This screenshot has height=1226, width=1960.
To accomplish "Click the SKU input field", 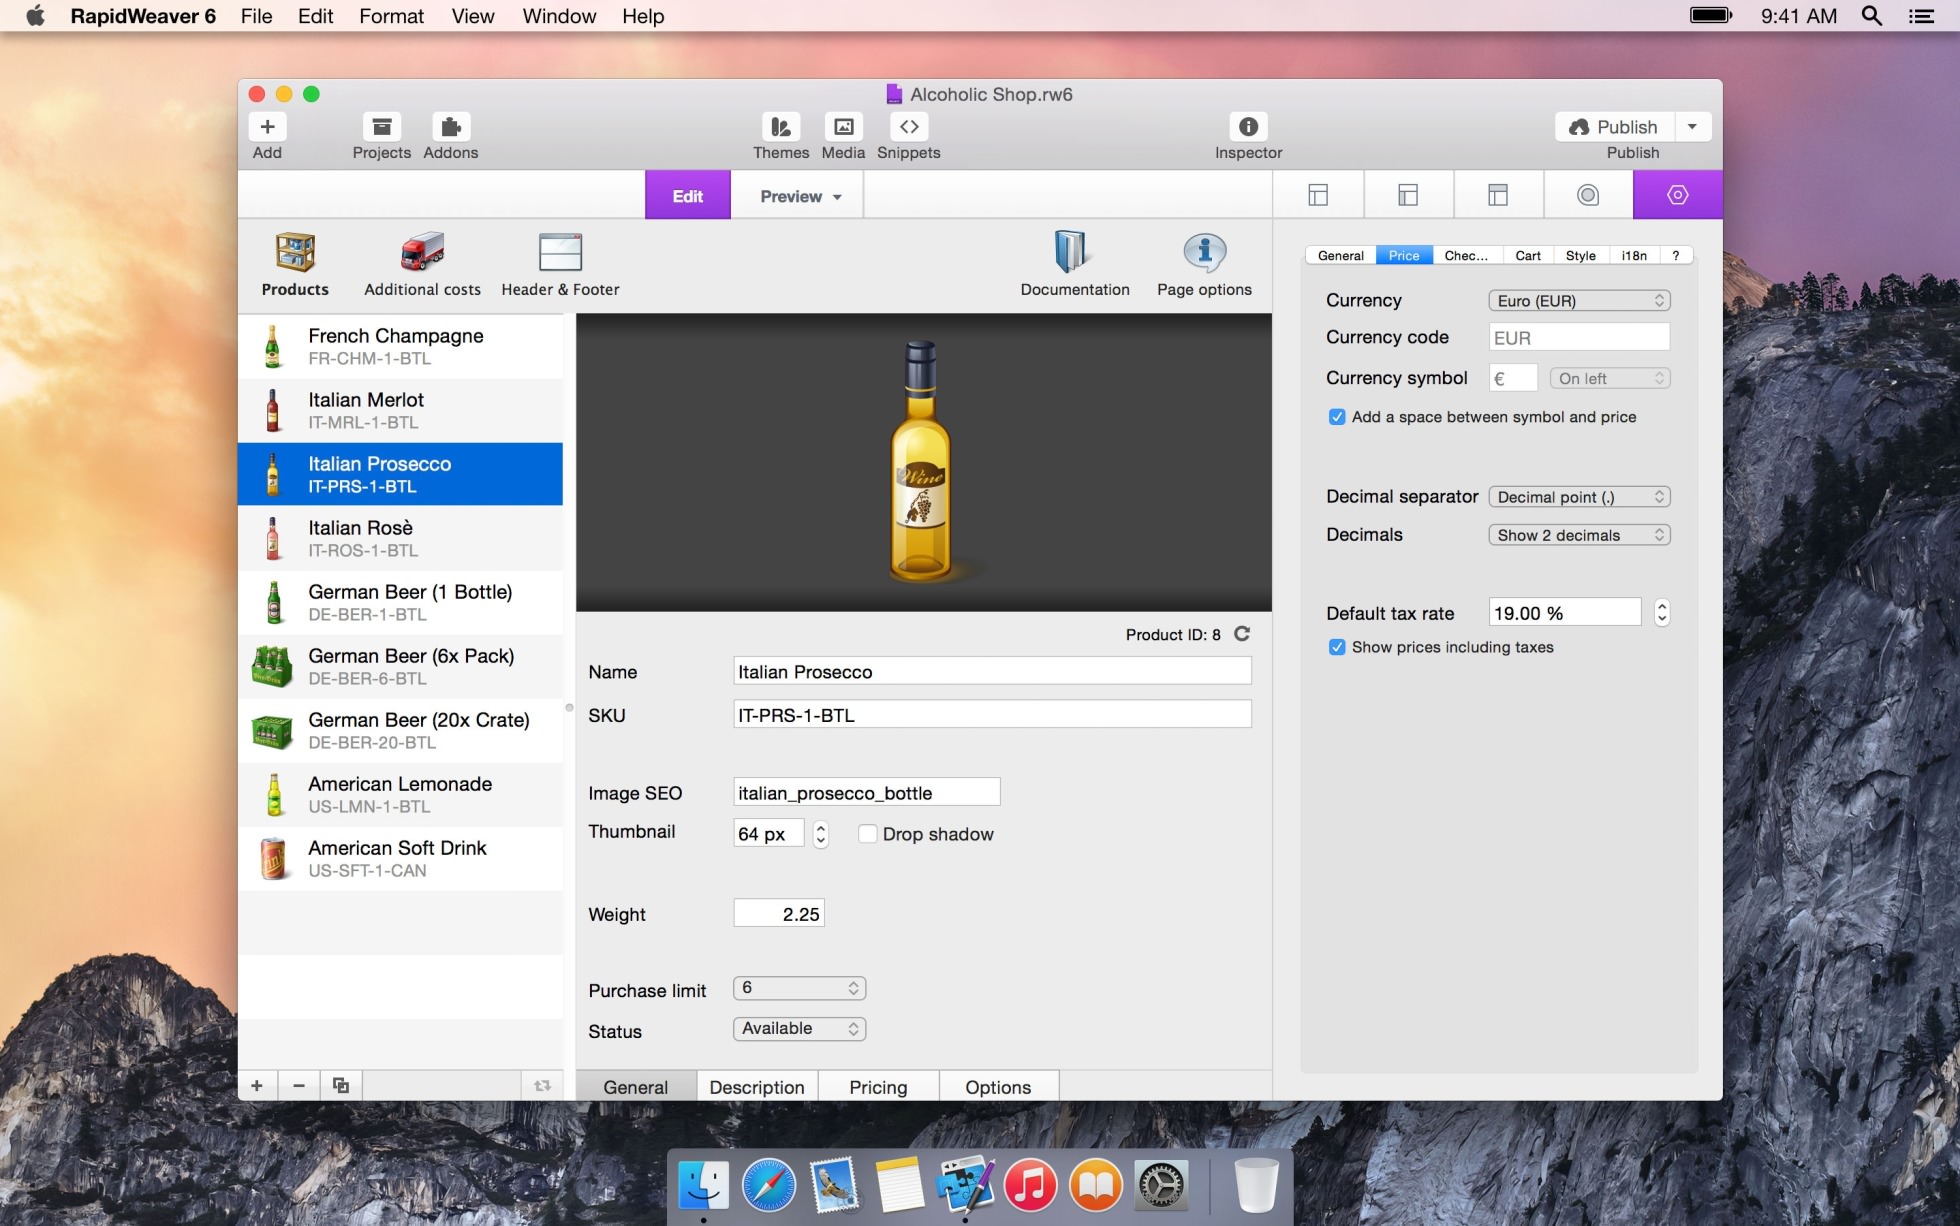I will [992, 714].
